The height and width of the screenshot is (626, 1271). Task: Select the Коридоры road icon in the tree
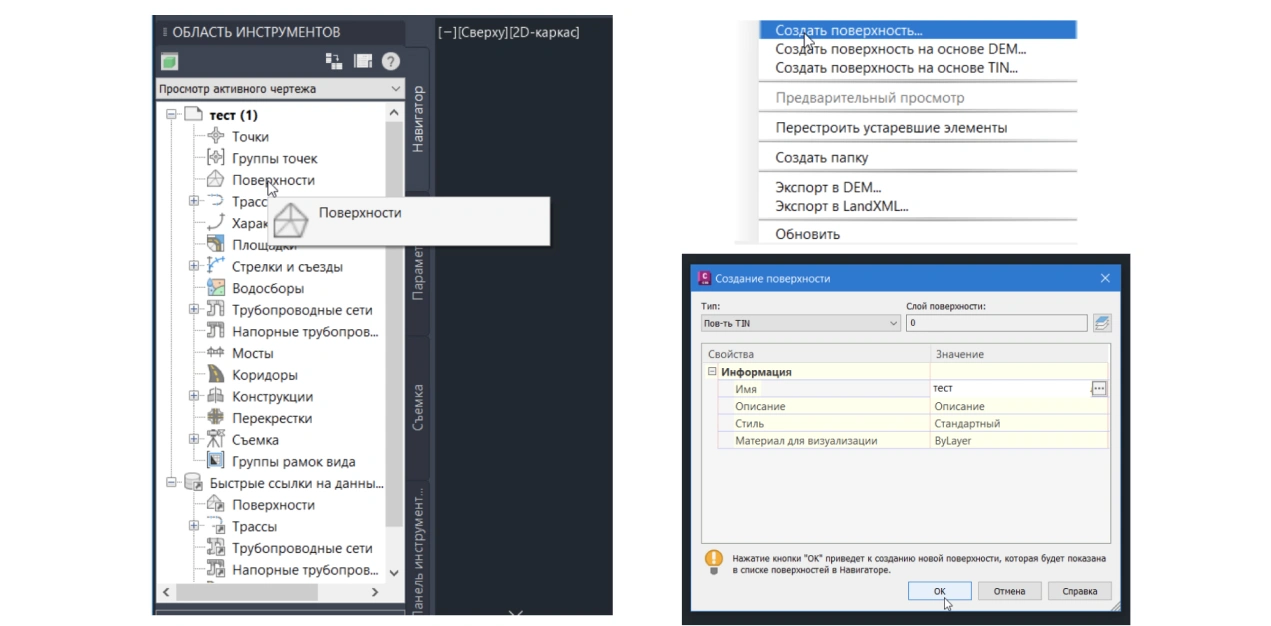[215, 375]
